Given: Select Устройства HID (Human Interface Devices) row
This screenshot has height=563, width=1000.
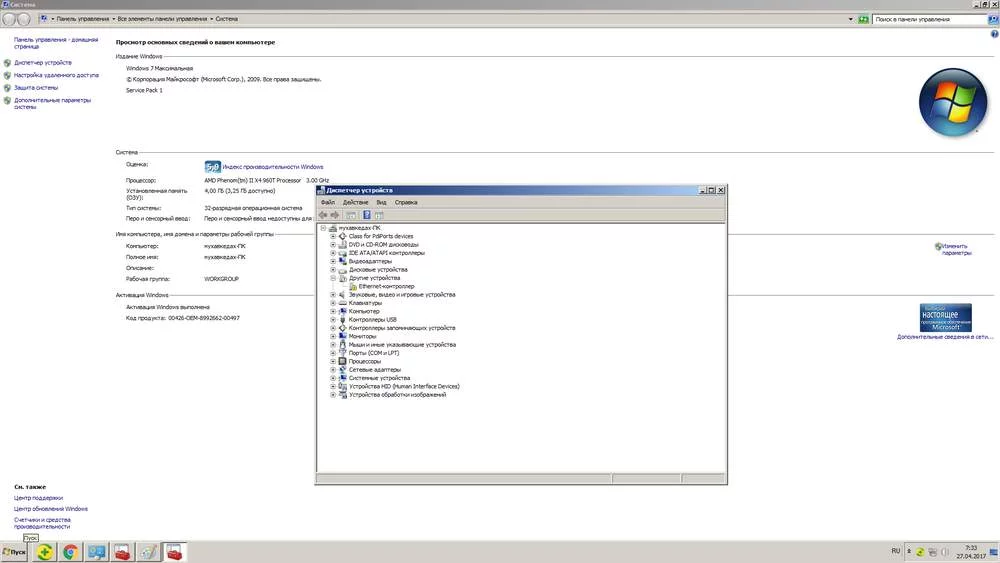Looking at the screenshot, I should tap(404, 386).
